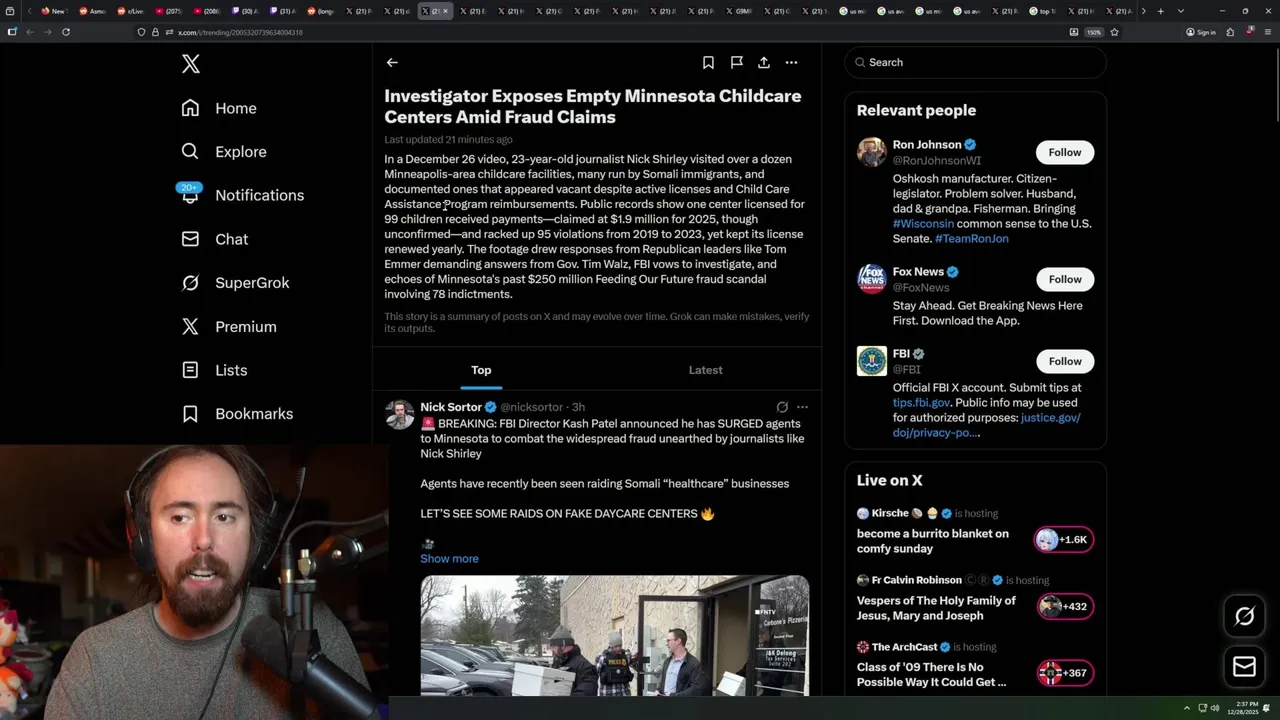Open the floating Grok button
Screen dimensions: 1280x720
1244,616
